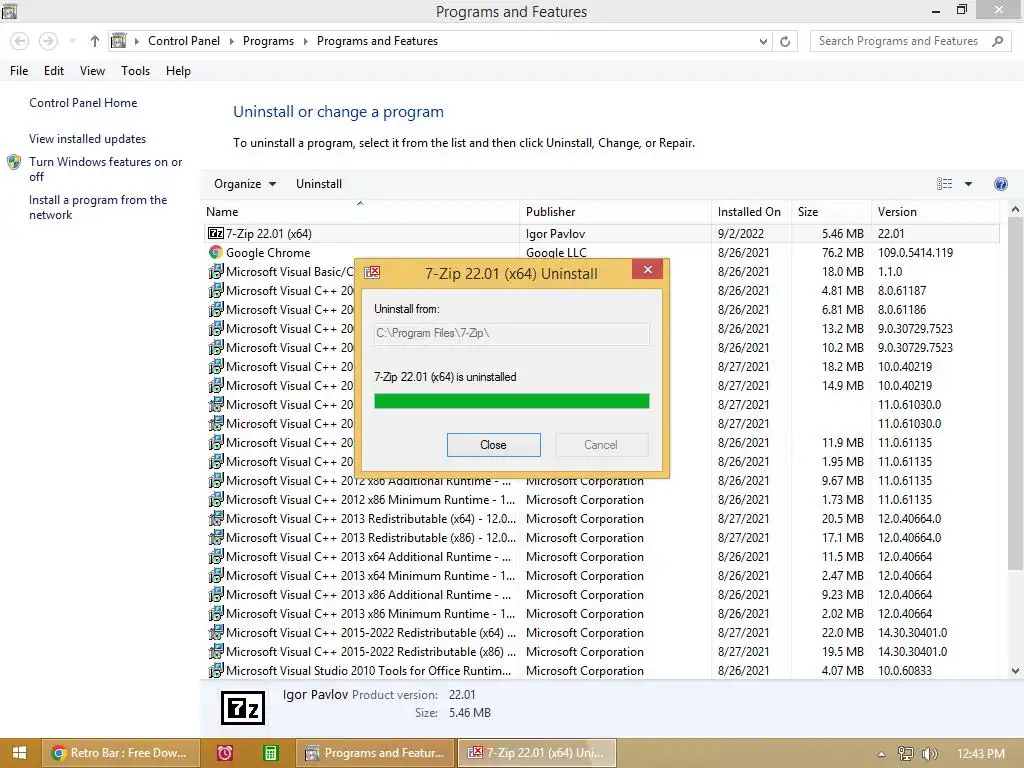This screenshot has height=768, width=1024.
Task: Click the Uninstall from path field
Action: tap(511, 333)
